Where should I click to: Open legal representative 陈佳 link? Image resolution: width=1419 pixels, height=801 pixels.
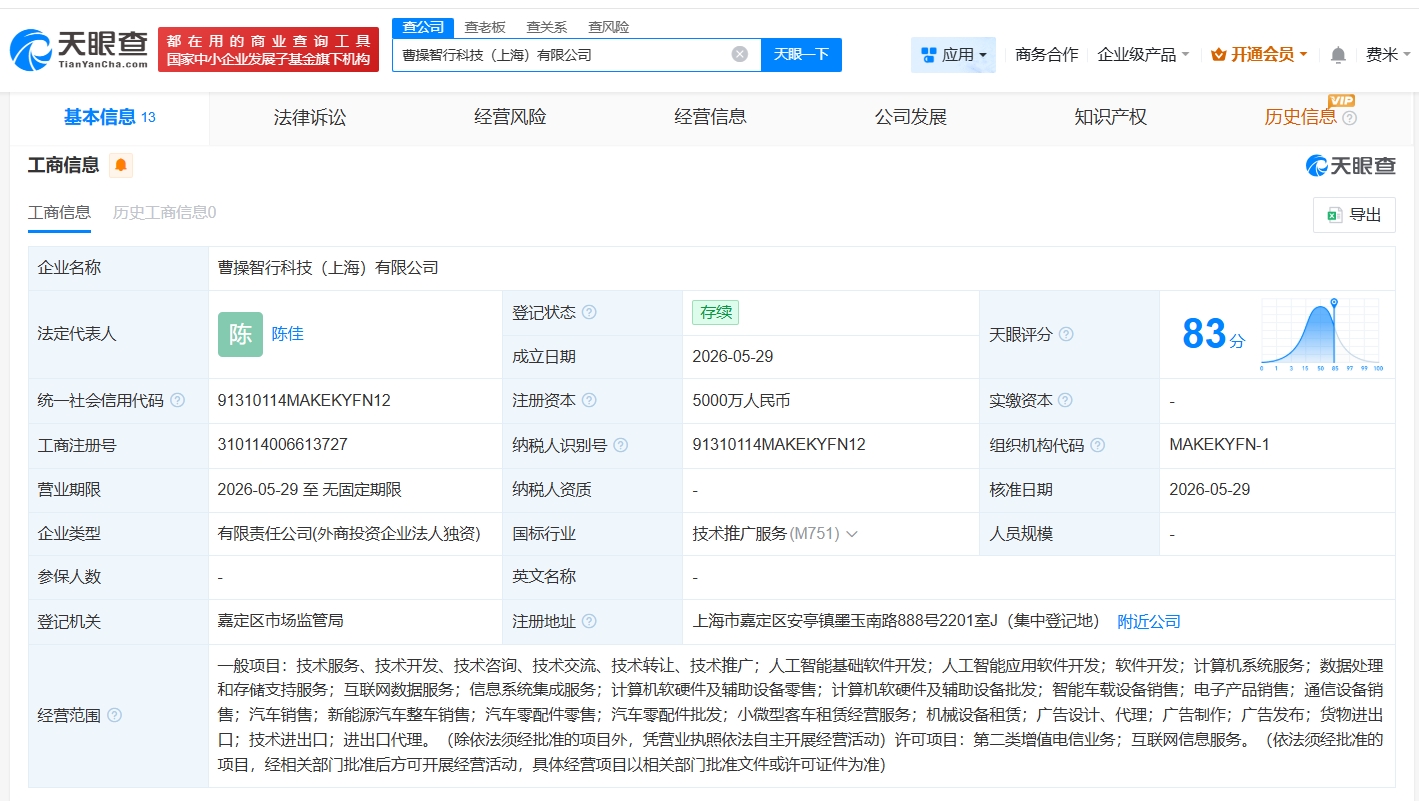[x=288, y=334]
